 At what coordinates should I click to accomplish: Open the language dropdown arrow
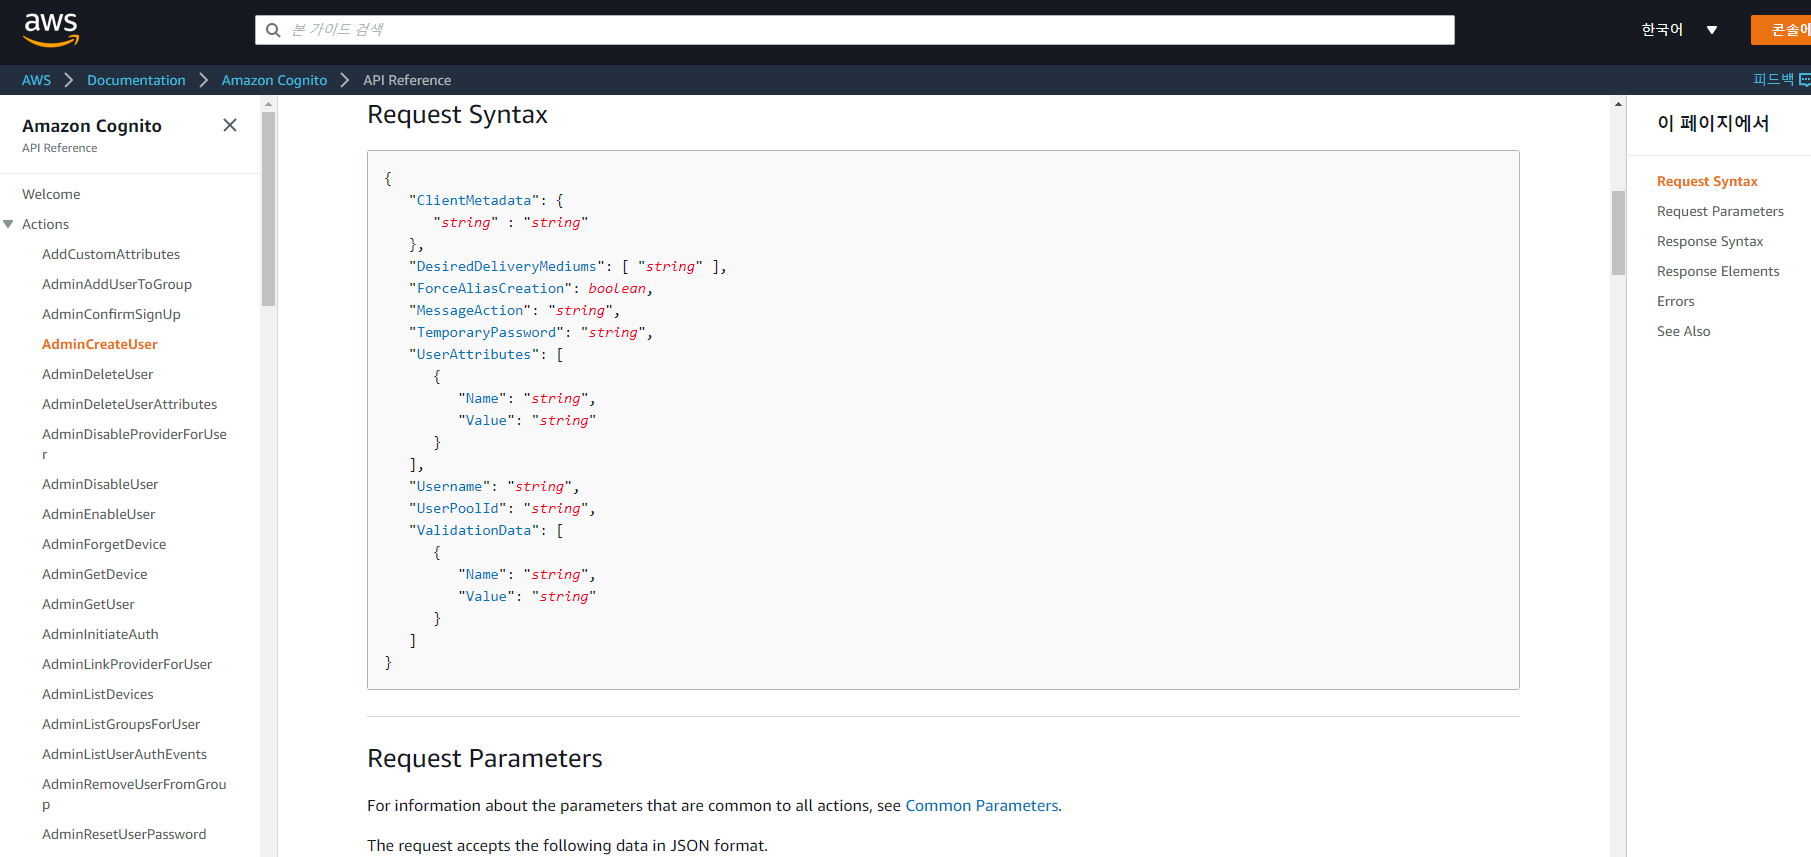[x=1712, y=30]
